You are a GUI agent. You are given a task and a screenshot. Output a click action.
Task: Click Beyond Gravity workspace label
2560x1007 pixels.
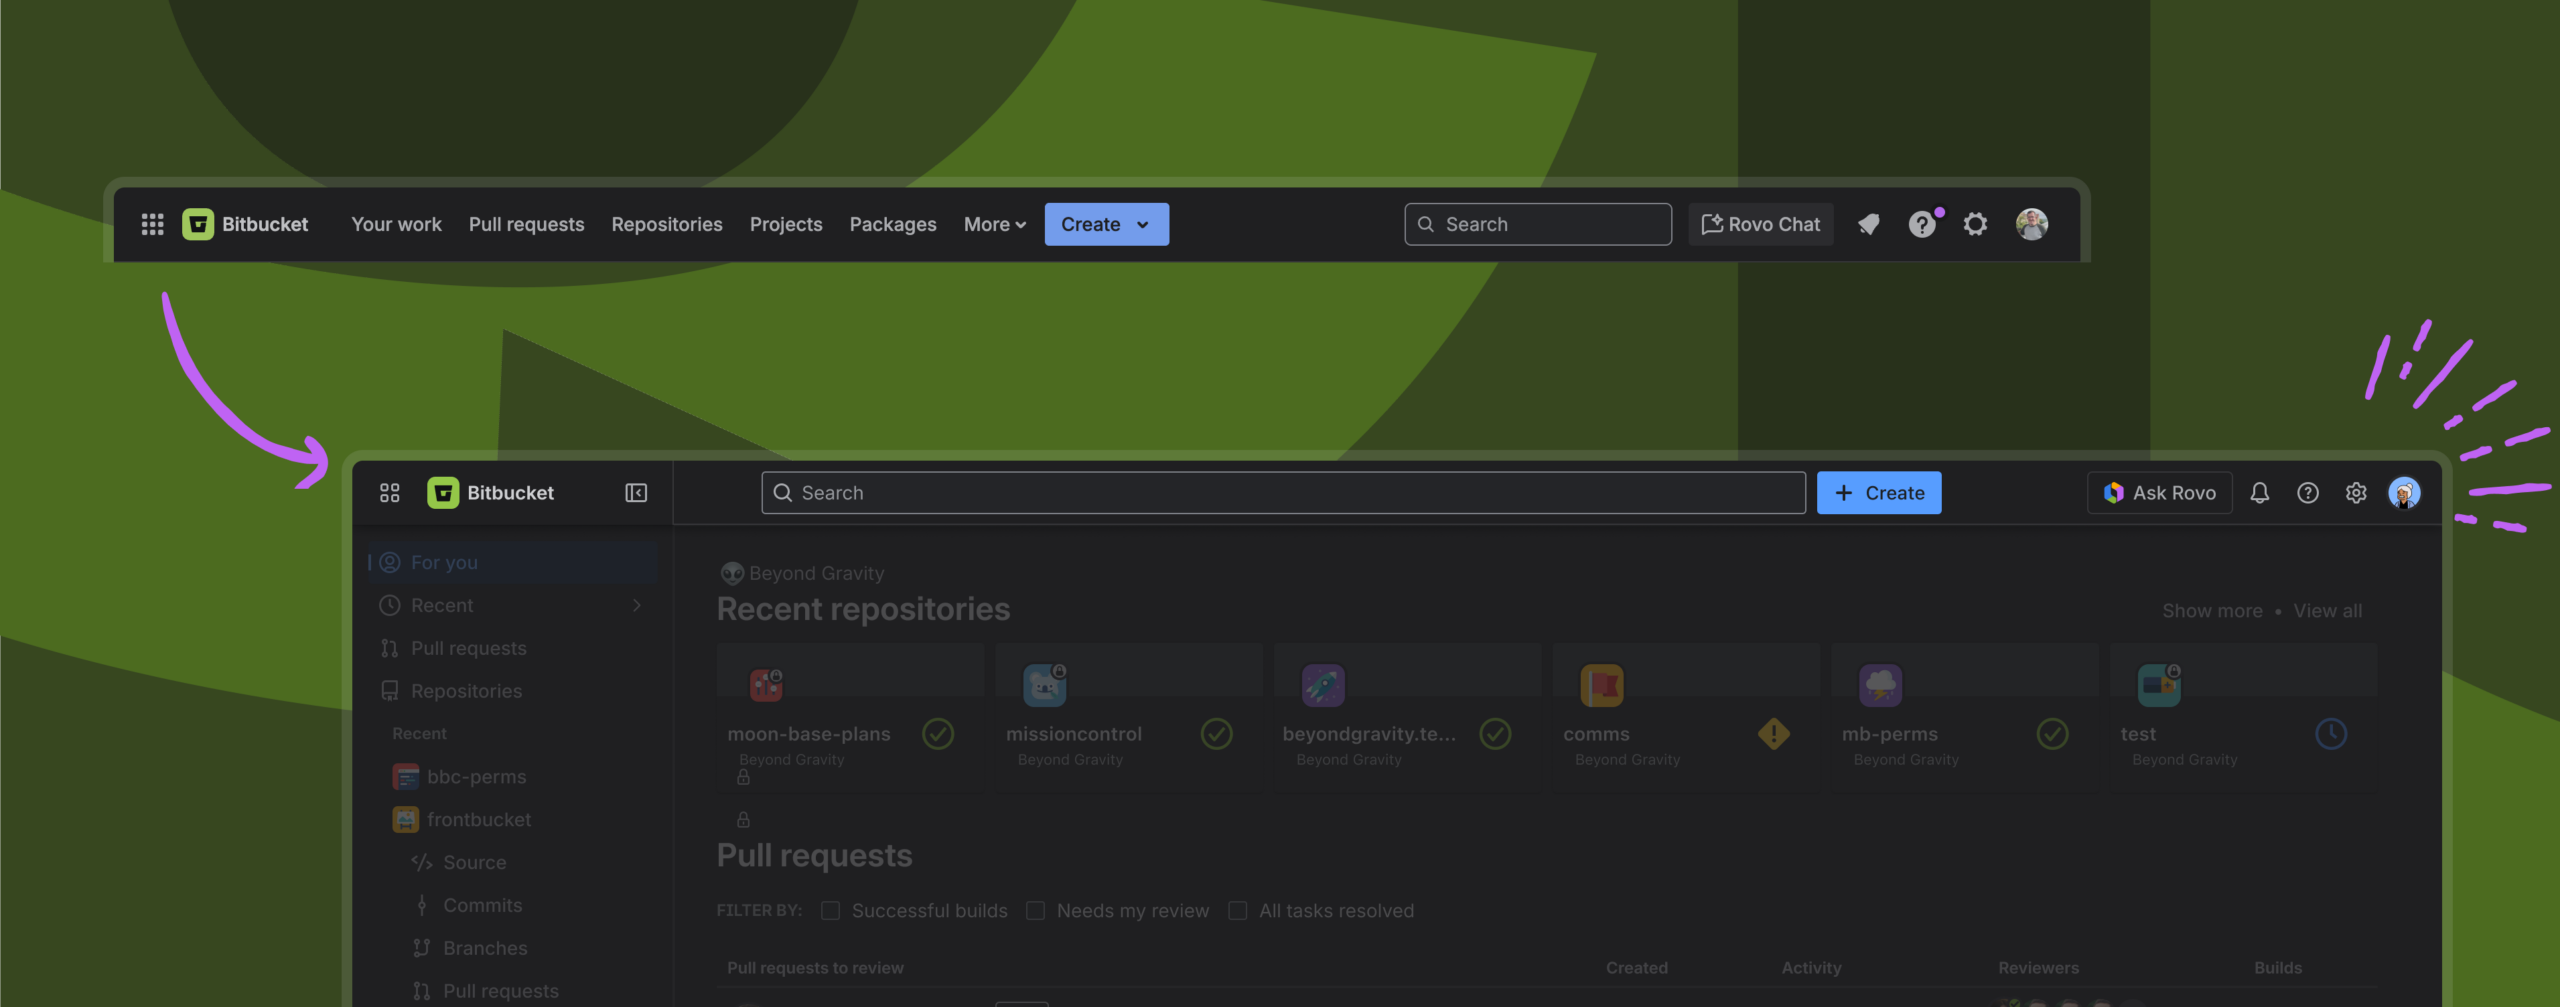click(802, 573)
